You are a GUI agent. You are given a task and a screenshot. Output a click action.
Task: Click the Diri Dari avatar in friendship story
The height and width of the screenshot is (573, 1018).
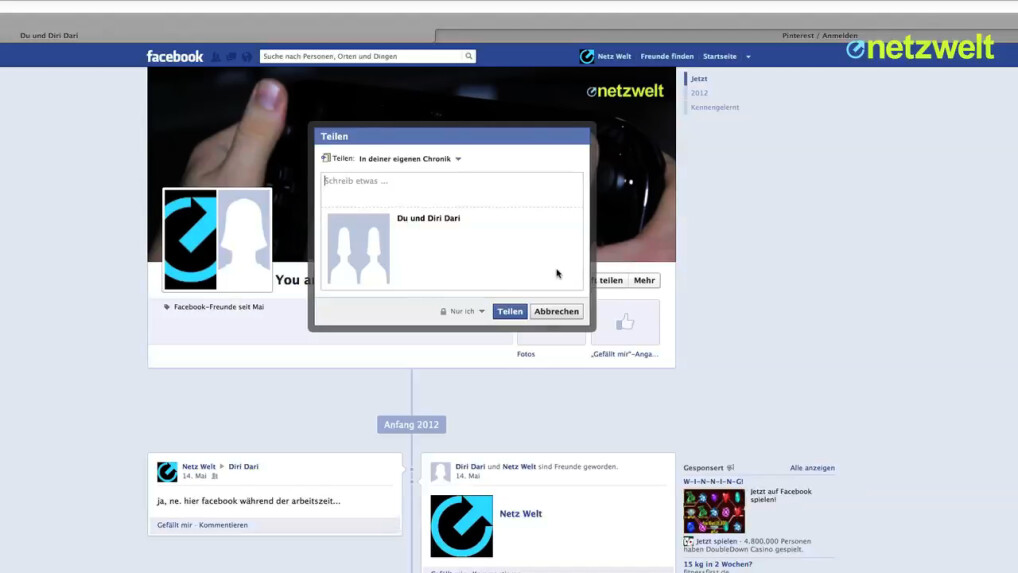(x=440, y=471)
